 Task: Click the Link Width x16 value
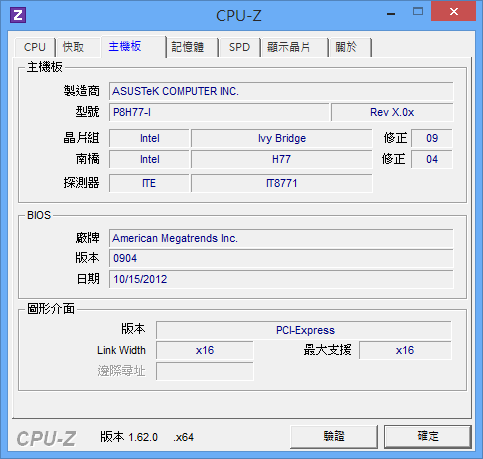[x=205, y=350]
